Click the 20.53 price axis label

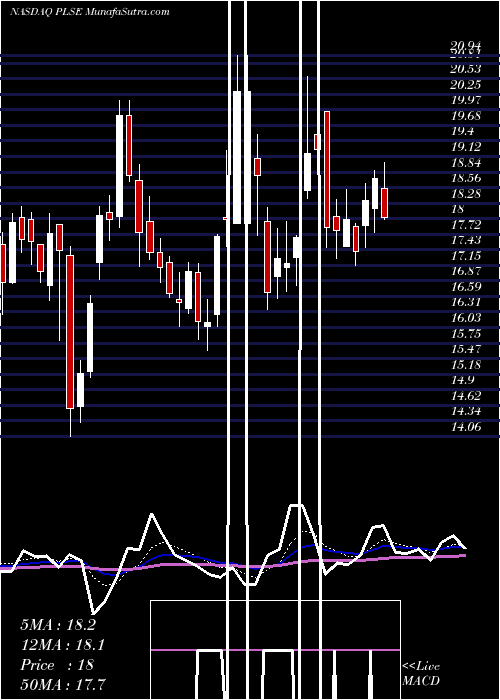point(466,69)
